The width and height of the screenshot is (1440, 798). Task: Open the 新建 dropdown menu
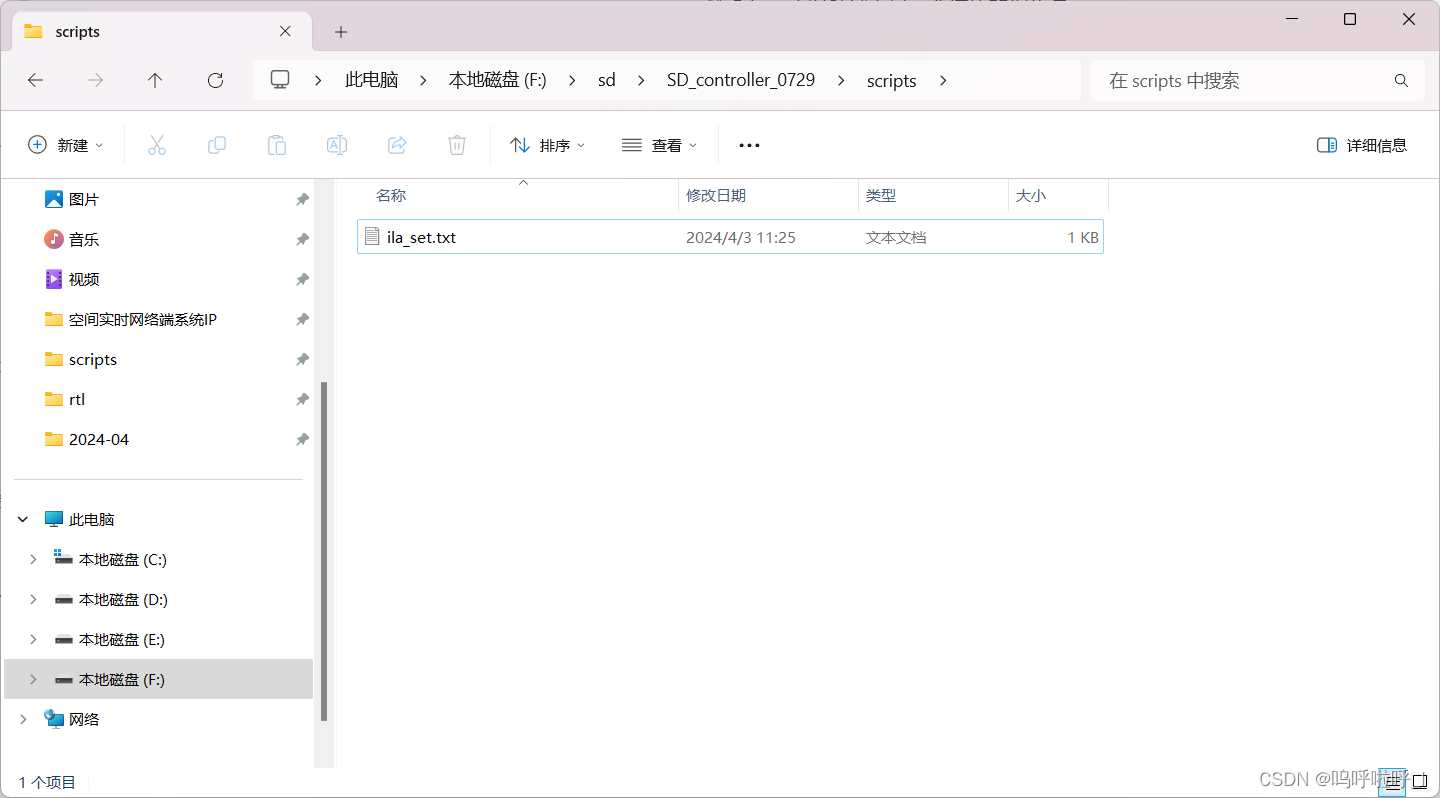point(65,145)
